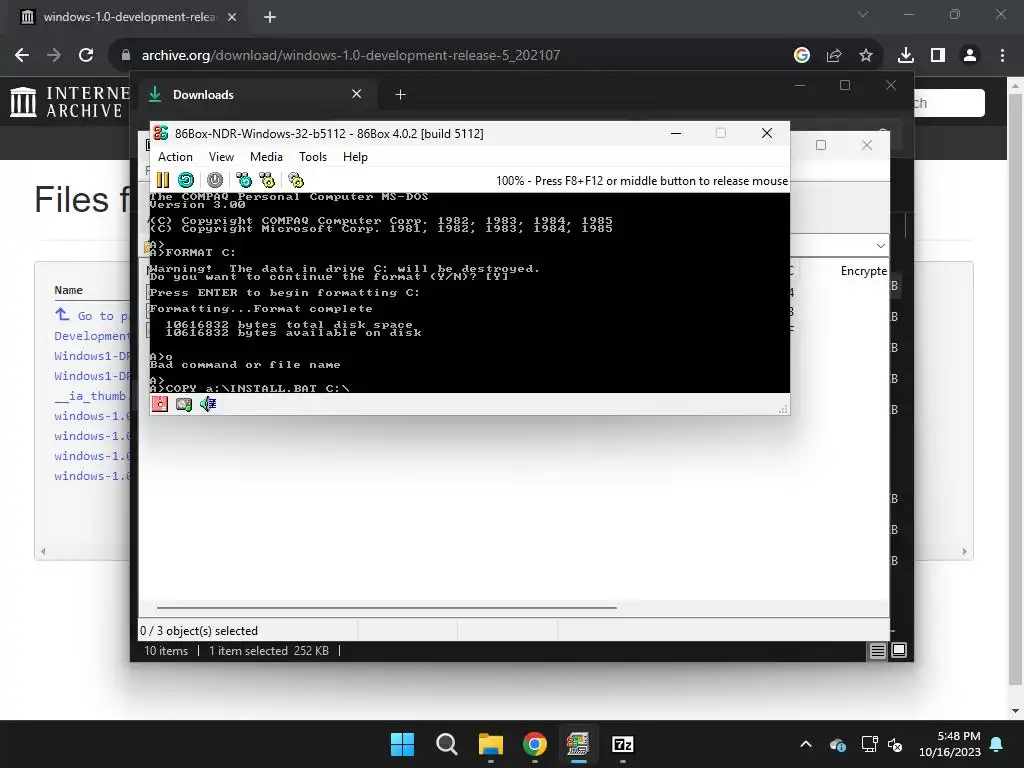Reload the archive.org page
This screenshot has width=1024, height=768.
pyautogui.click(x=86, y=55)
